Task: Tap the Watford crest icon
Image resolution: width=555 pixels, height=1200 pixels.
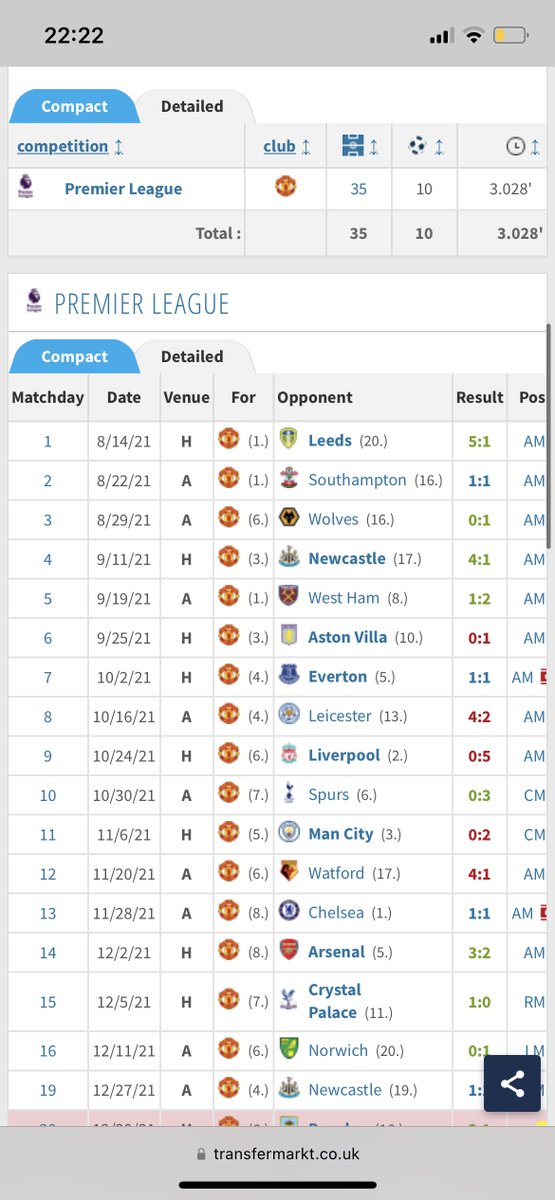Action: coord(289,873)
